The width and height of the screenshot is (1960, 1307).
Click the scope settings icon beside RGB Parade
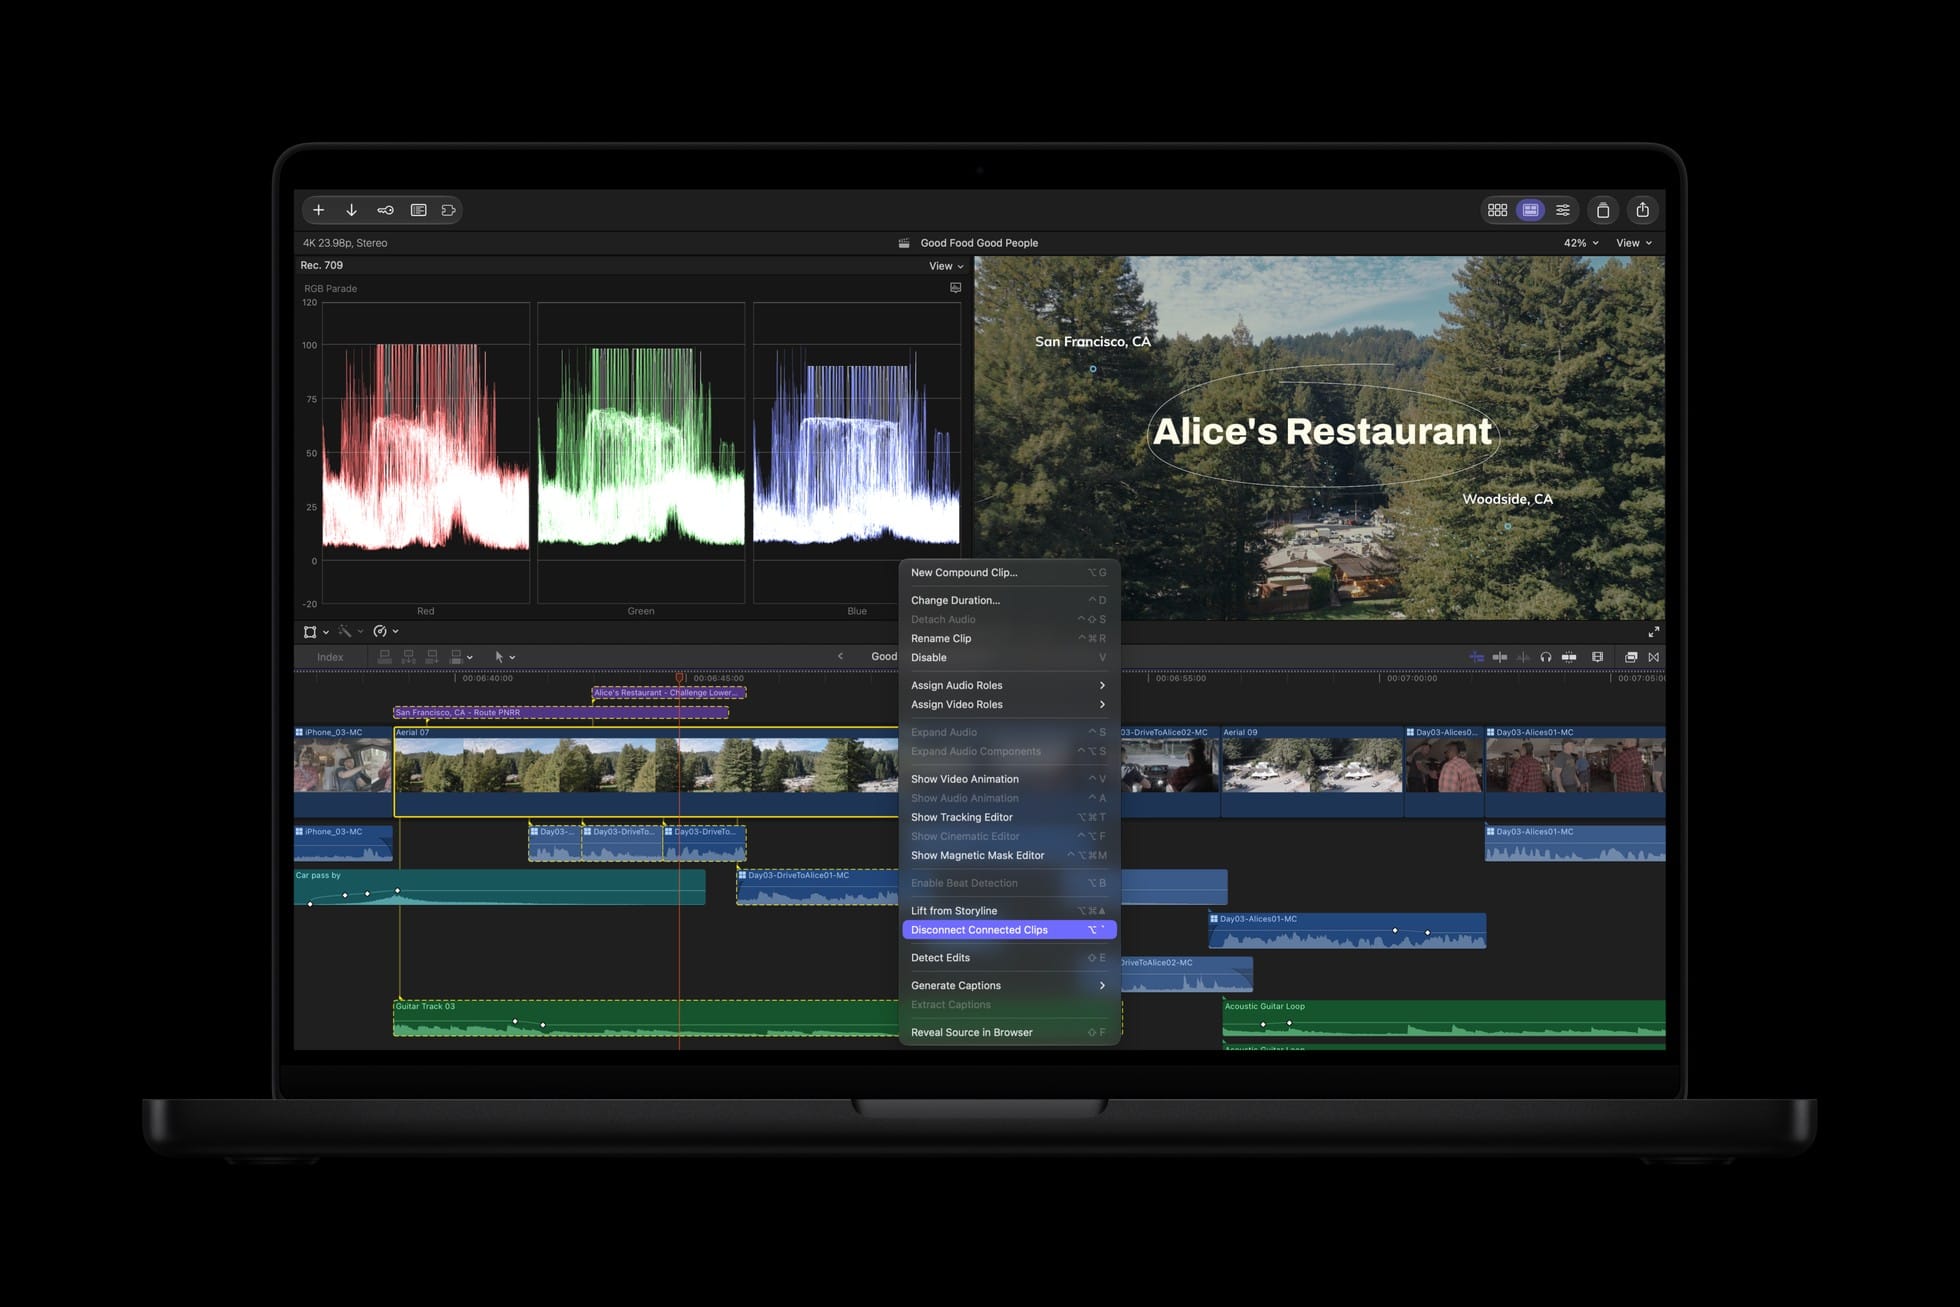(x=955, y=288)
